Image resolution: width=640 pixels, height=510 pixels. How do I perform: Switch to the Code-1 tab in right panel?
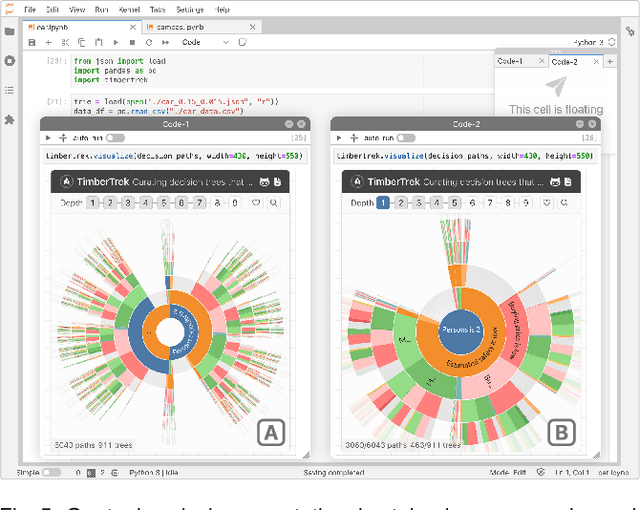[510, 62]
